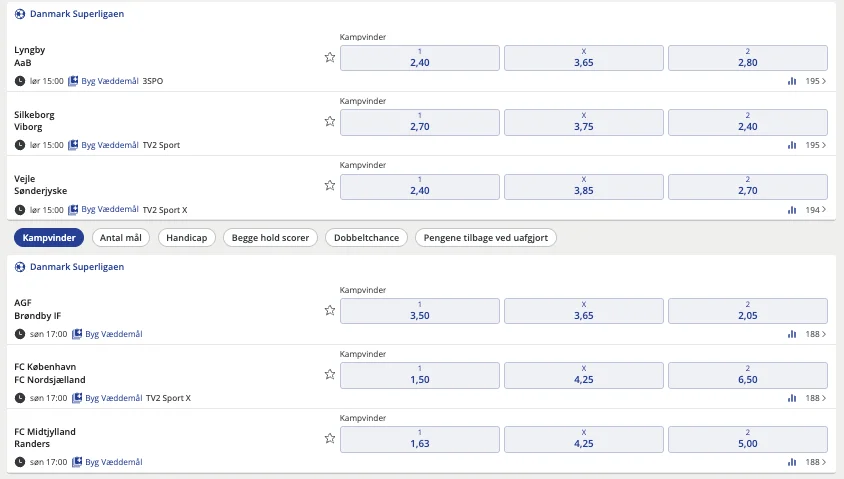Open Byg Væddemål for FC Midtjylland vs Randers

[114, 462]
